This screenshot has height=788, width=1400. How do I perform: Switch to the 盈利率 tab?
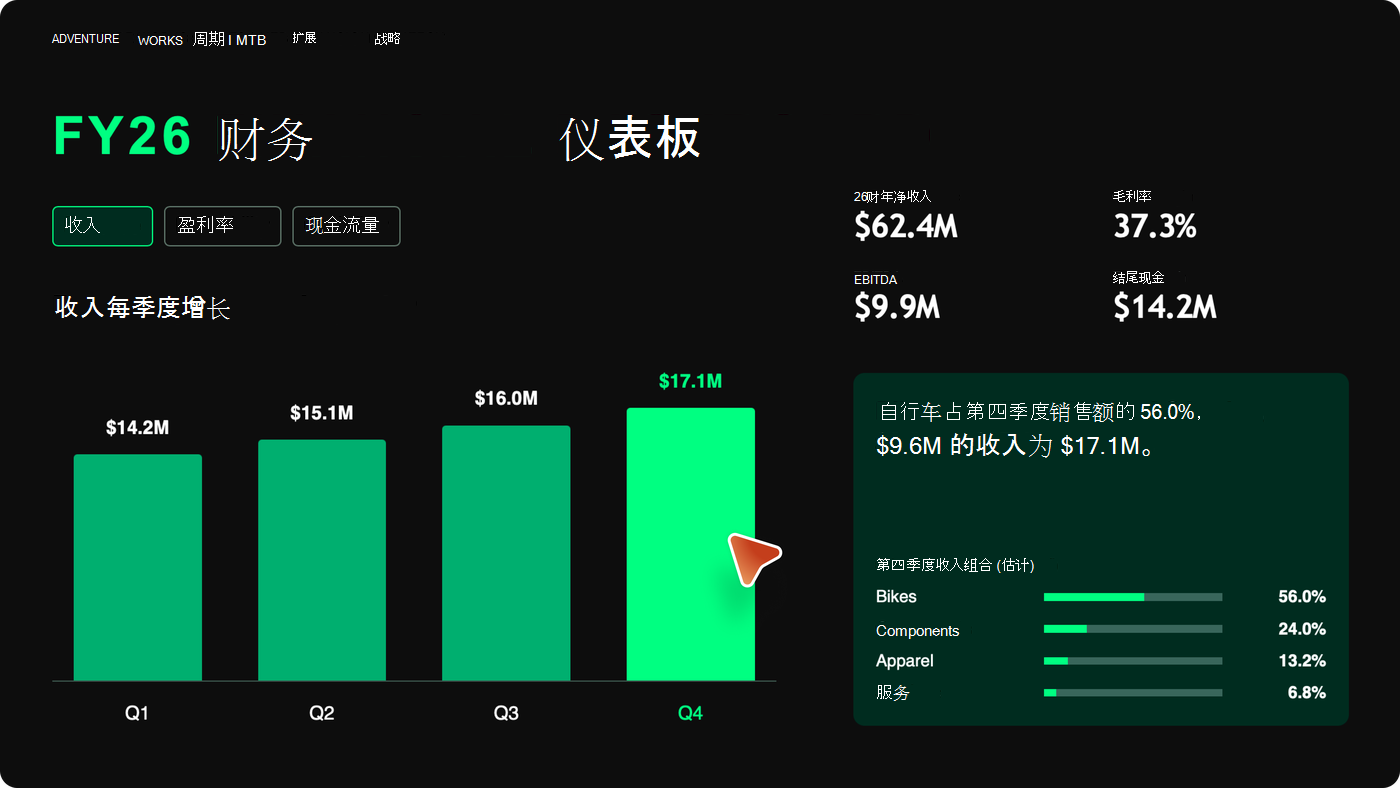(222, 226)
